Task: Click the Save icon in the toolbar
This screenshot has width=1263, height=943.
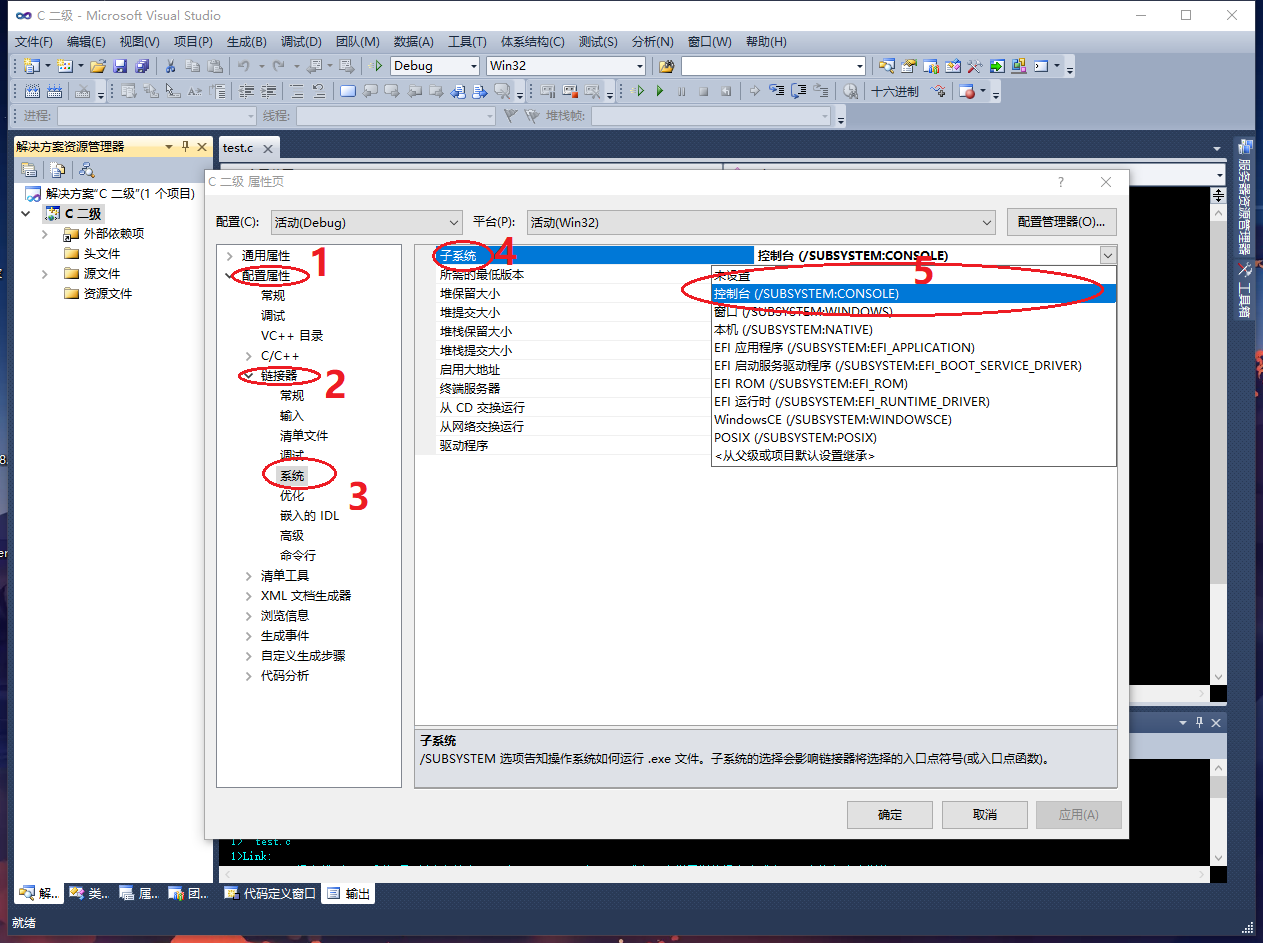Action: (120, 66)
